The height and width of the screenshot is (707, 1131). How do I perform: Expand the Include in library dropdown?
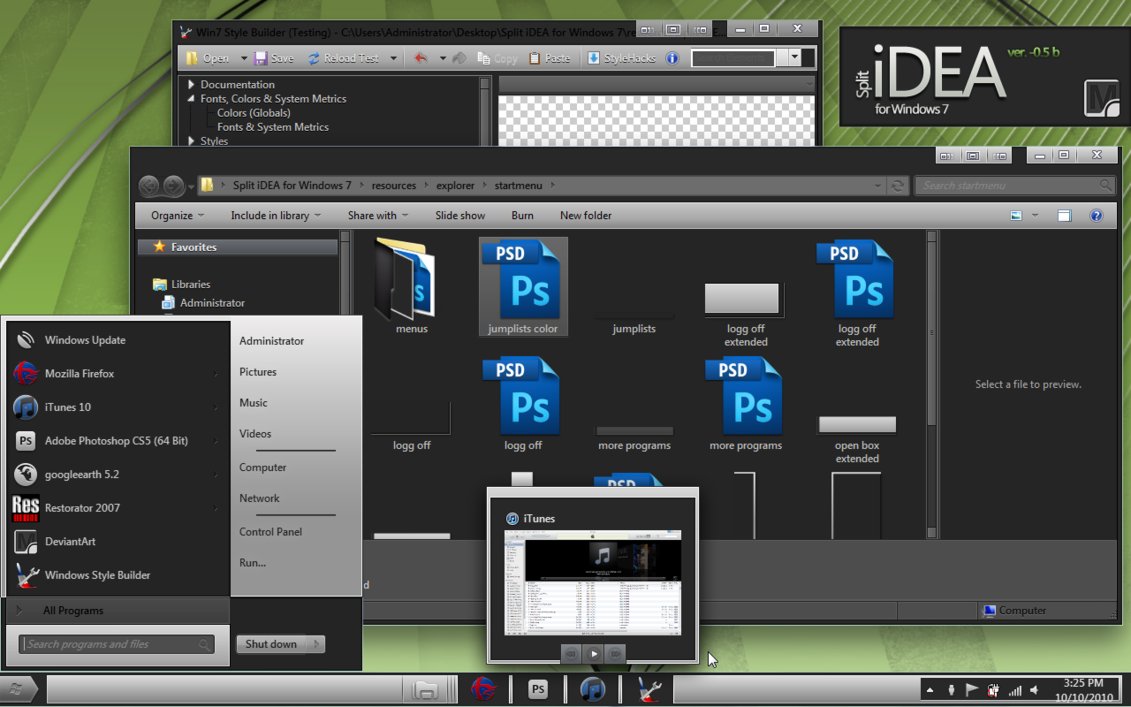tap(276, 216)
